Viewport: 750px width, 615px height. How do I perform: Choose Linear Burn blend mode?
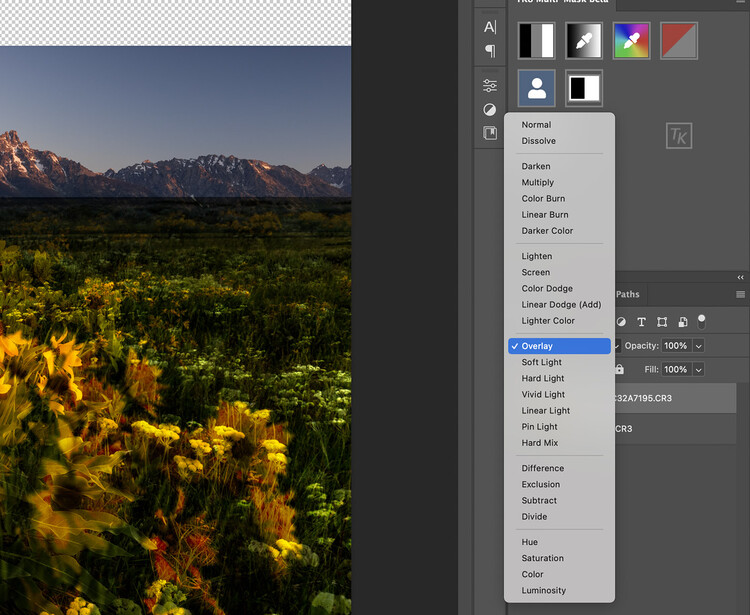pos(545,214)
